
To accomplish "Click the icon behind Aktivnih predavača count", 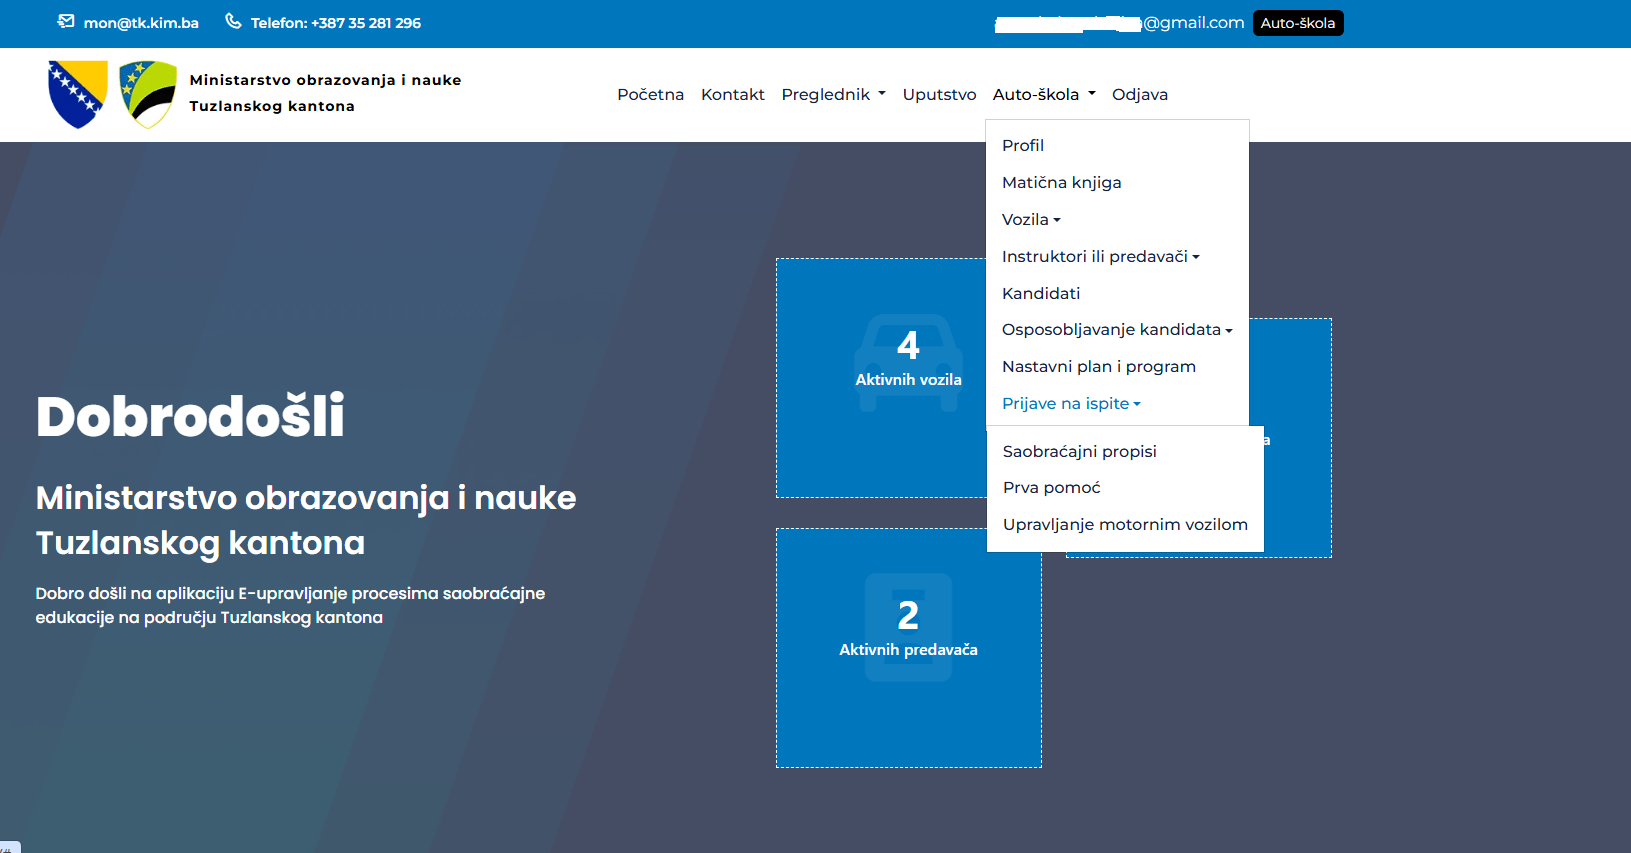I will (x=908, y=627).
